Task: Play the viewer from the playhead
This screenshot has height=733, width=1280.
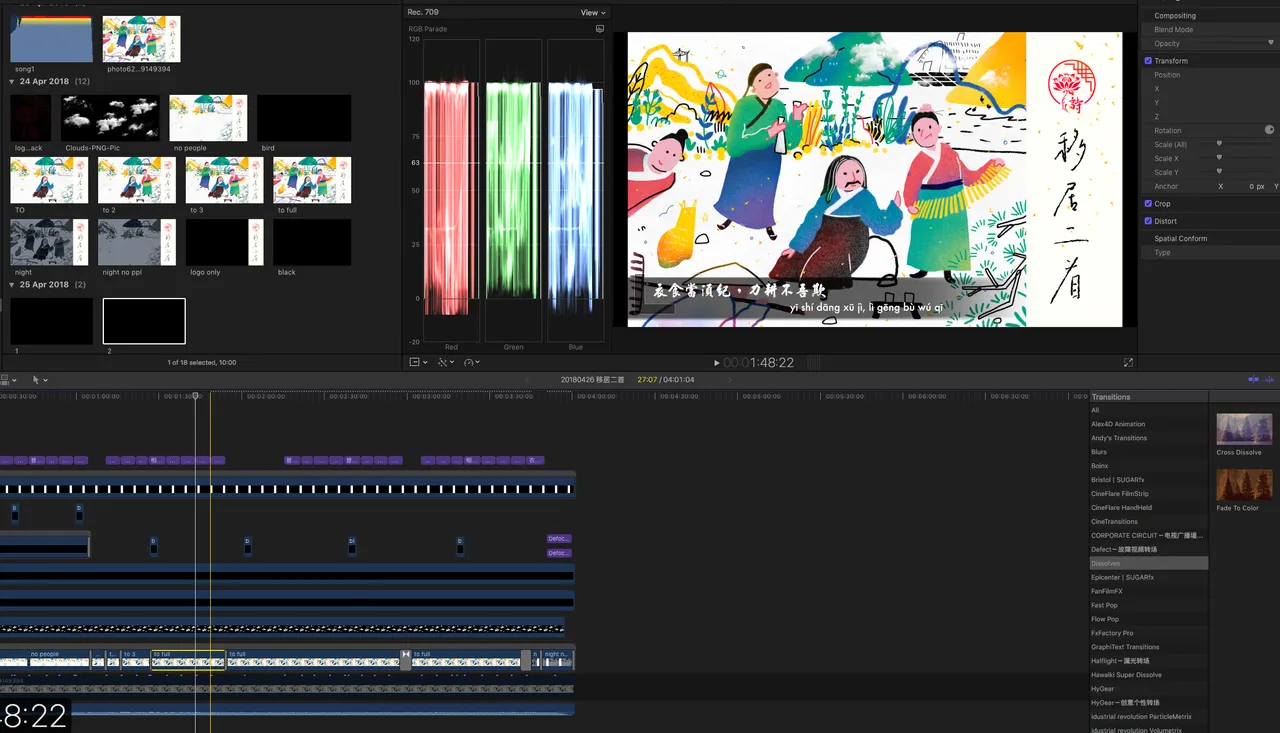Action: point(716,363)
